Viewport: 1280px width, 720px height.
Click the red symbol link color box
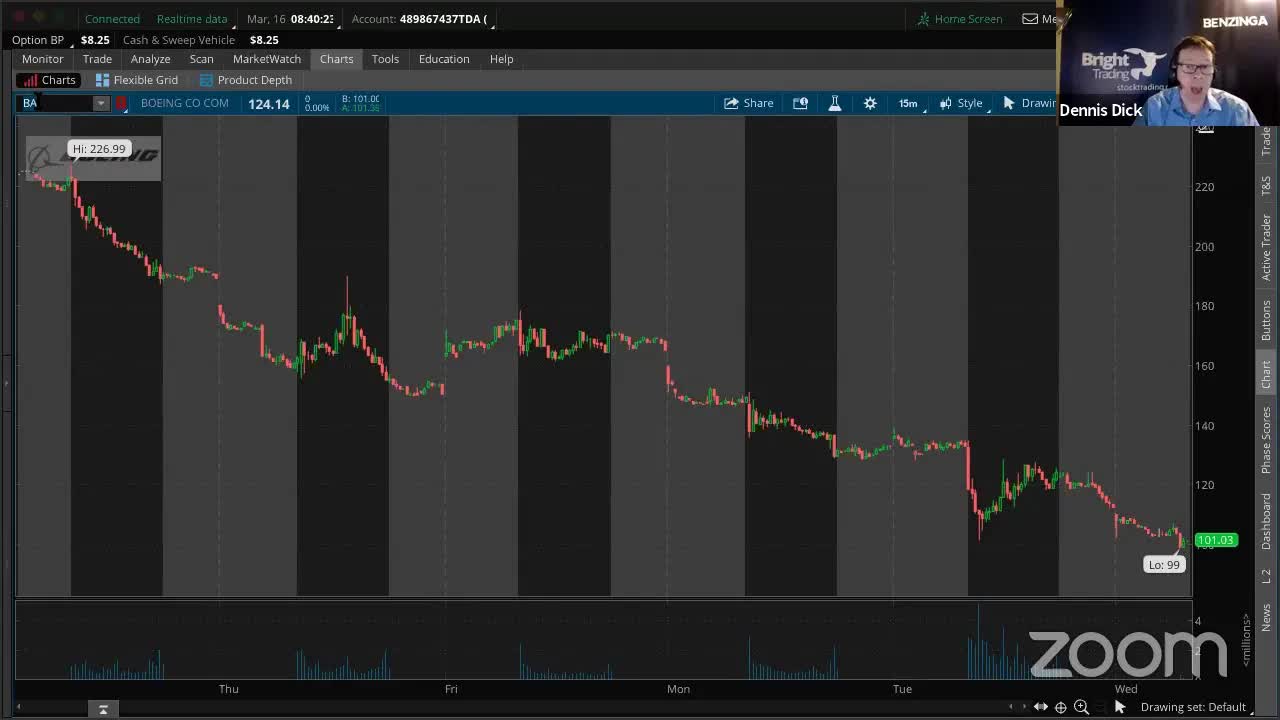pyautogui.click(x=122, y=103)
